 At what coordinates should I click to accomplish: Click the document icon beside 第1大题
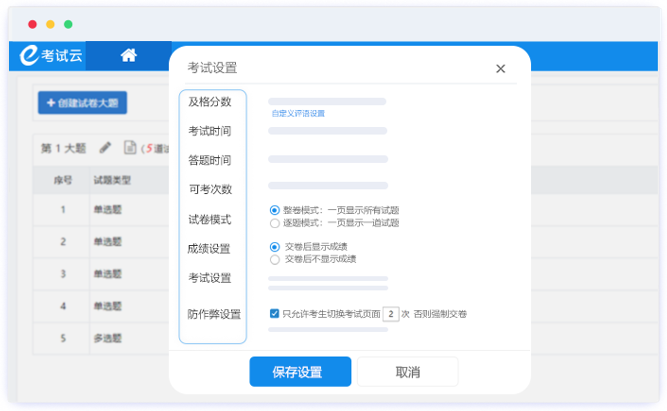[130, 148]
